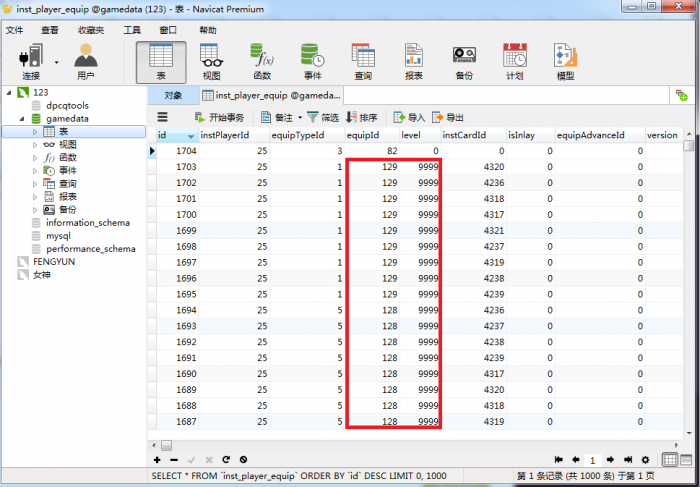Open the Backup (备份) toolbar icon

(x=464, y=62)
